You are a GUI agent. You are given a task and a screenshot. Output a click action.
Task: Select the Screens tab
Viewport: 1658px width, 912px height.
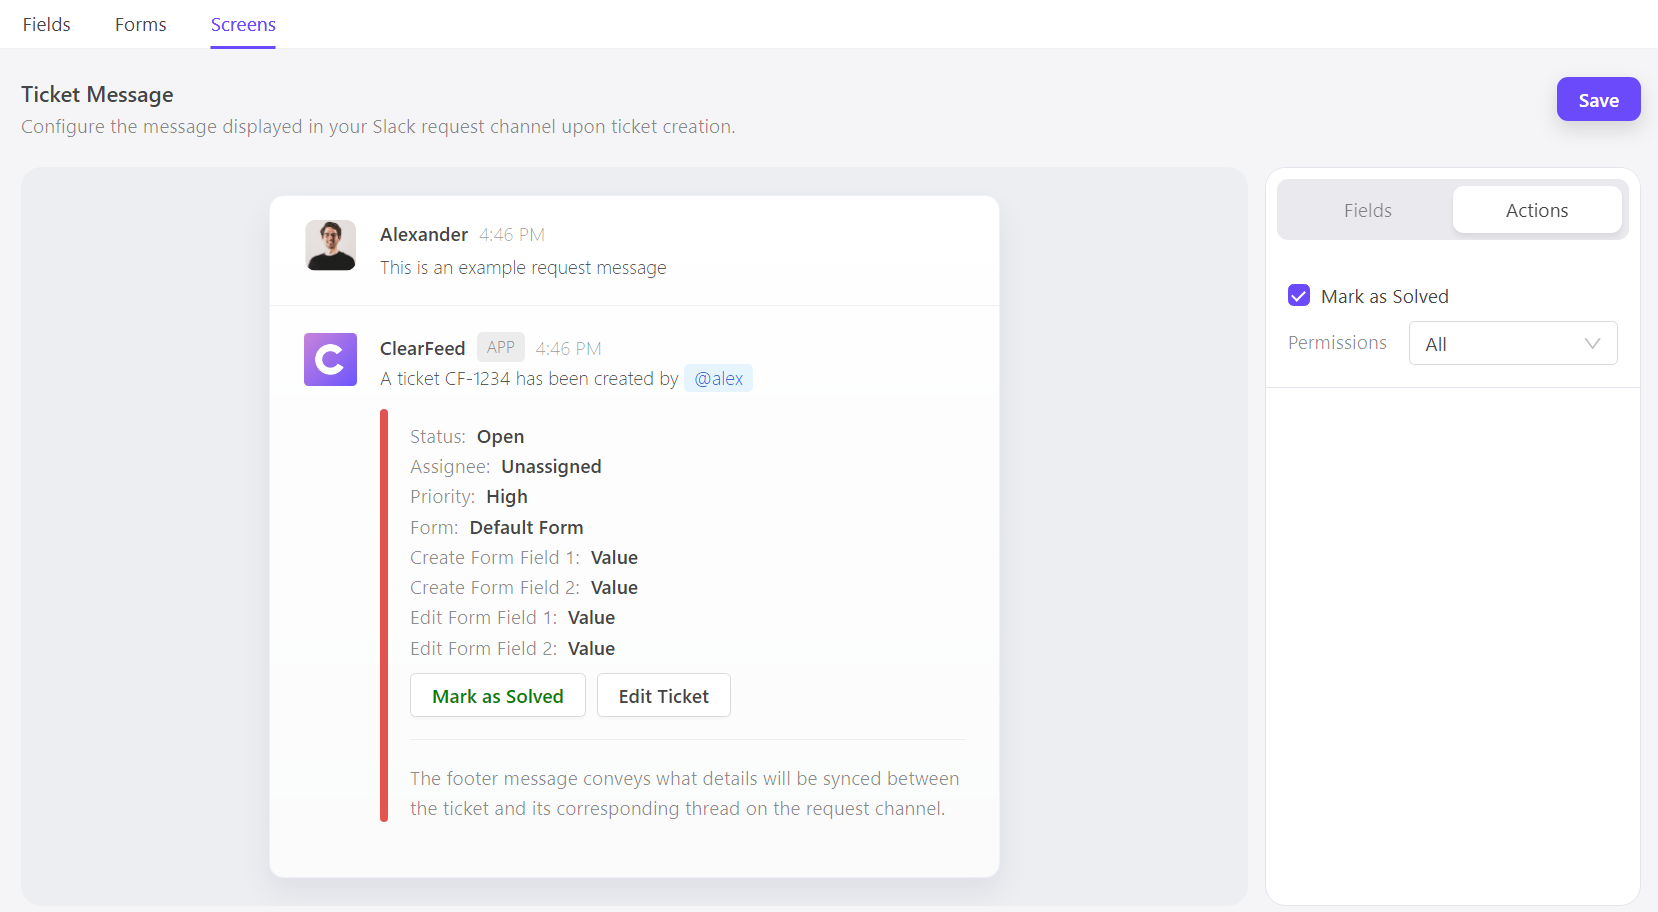point(243,25)
